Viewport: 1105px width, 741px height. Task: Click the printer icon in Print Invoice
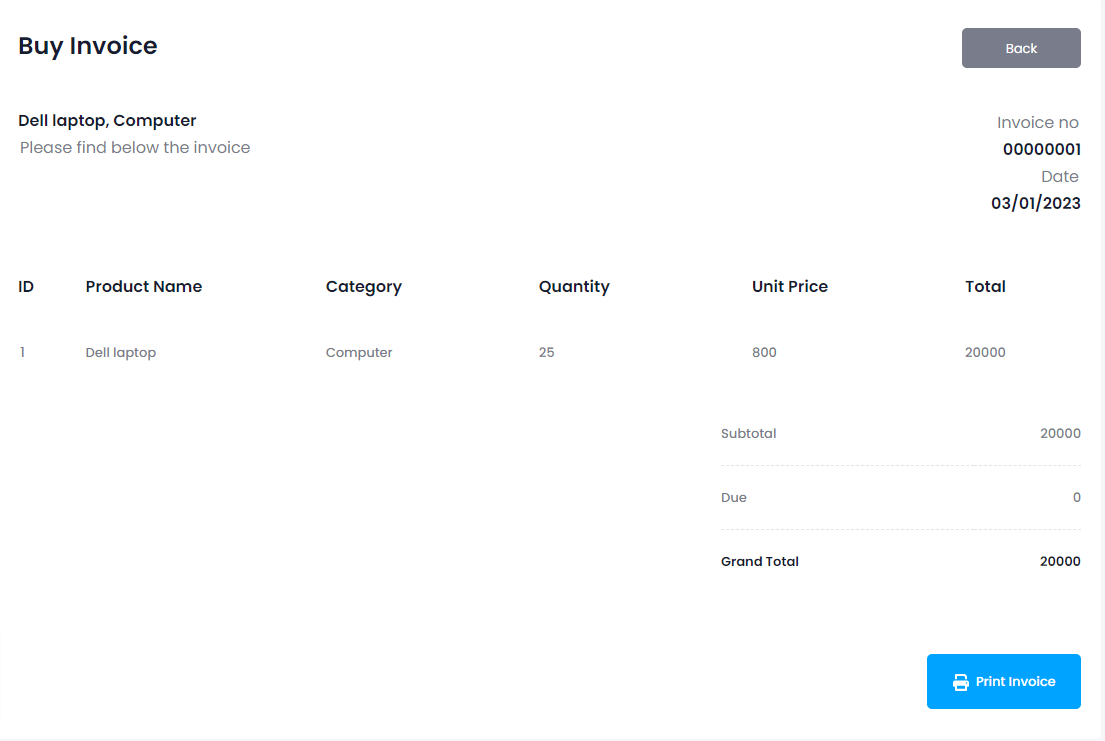click(960, 682)
